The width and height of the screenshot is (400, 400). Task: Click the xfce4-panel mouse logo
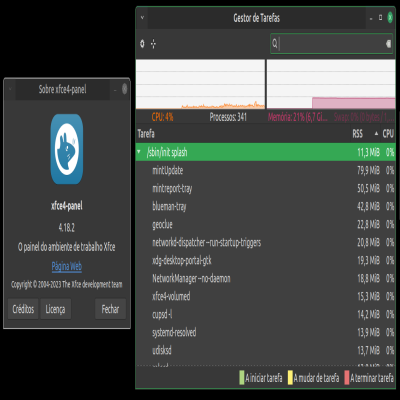[67, 149]
